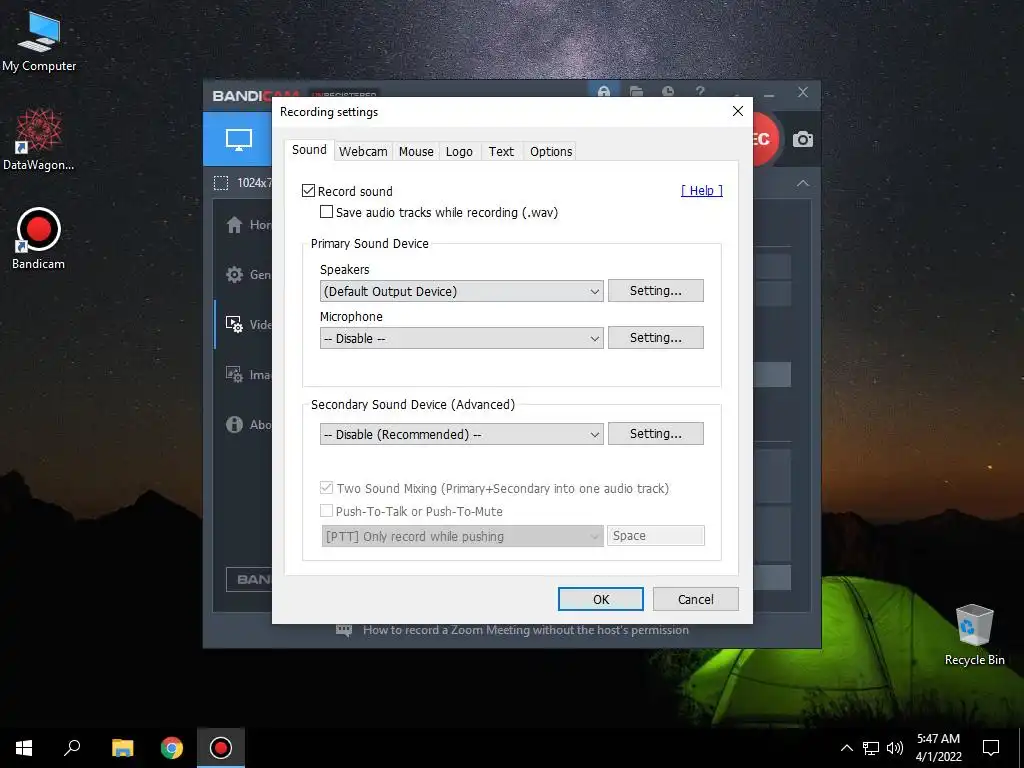Screen dimensions: 1024x768
Task: Select Bandicam screen recording mode monitor icon
Action: click(238, 139)
